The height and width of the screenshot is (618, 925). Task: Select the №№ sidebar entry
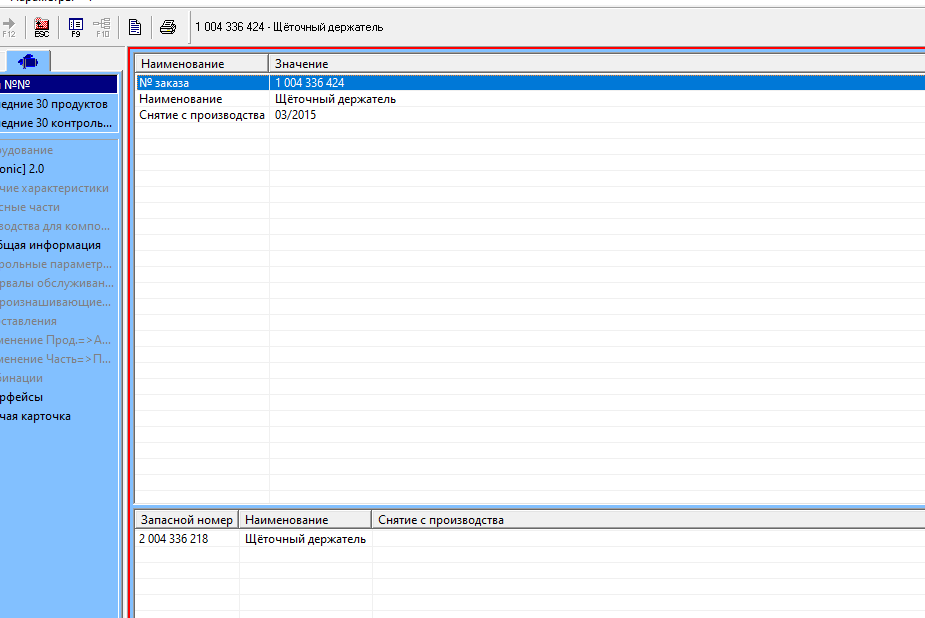point(58,84)
